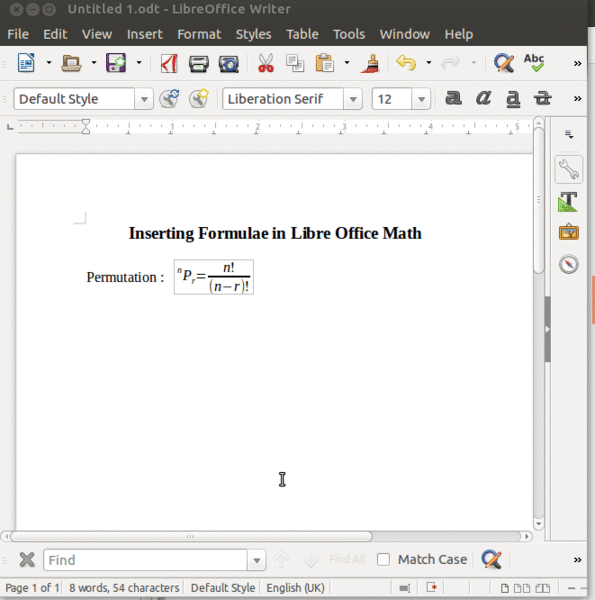Open sidebar settings menu icon

pyautogui.click(x=569, y=135)
